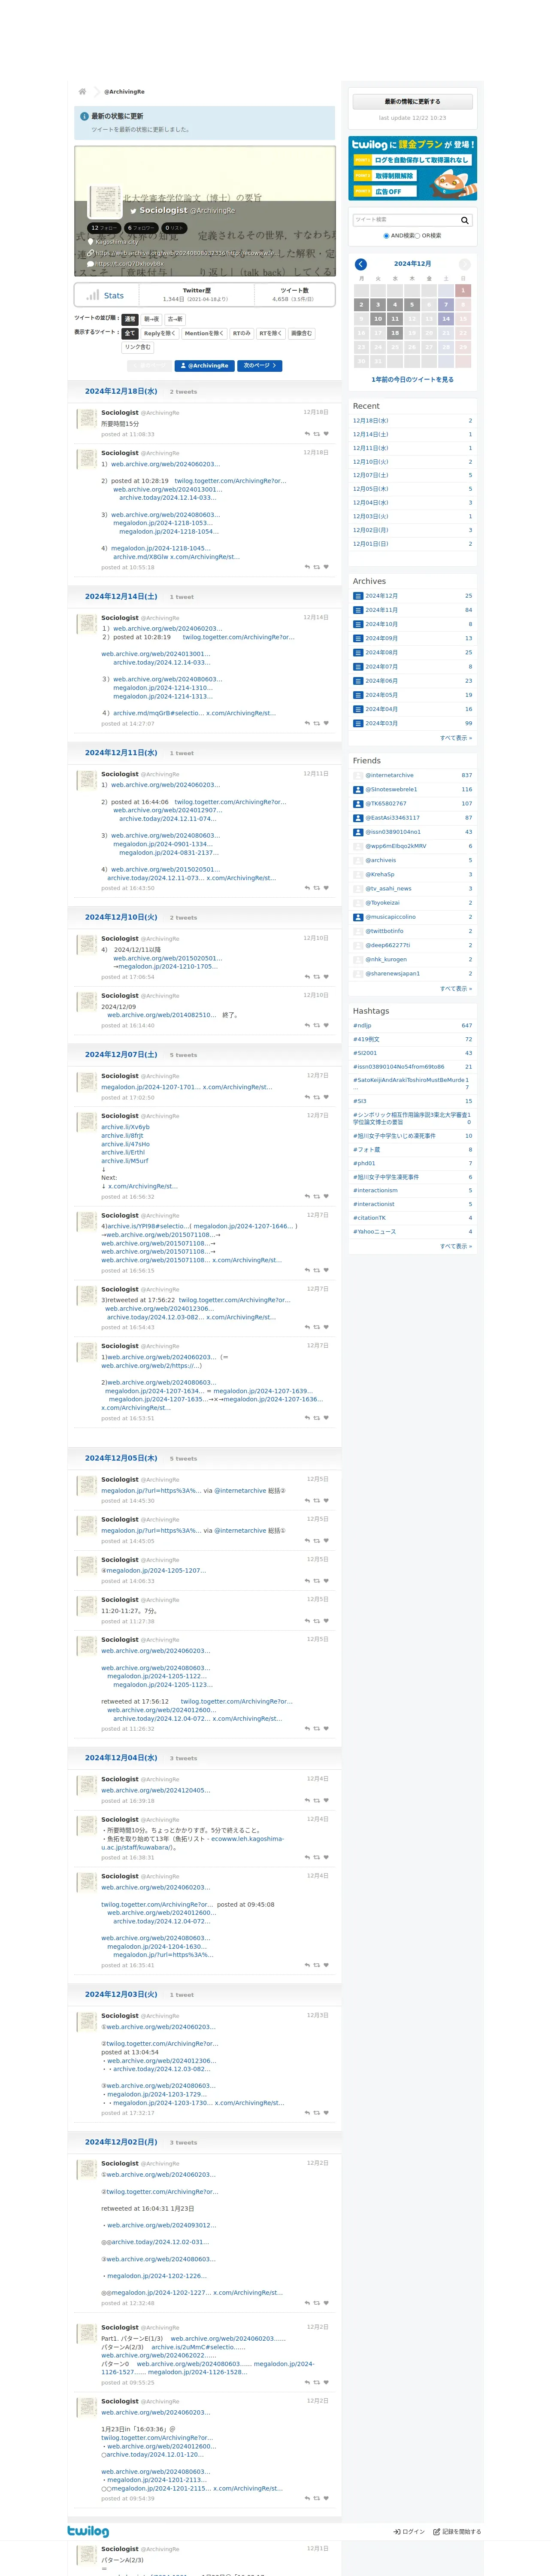The height and width of the screenshot is (2576, 551).
Task: Open the 2024年11月 archive list icon
Action: pyautogui.click(x=358, y=610)
